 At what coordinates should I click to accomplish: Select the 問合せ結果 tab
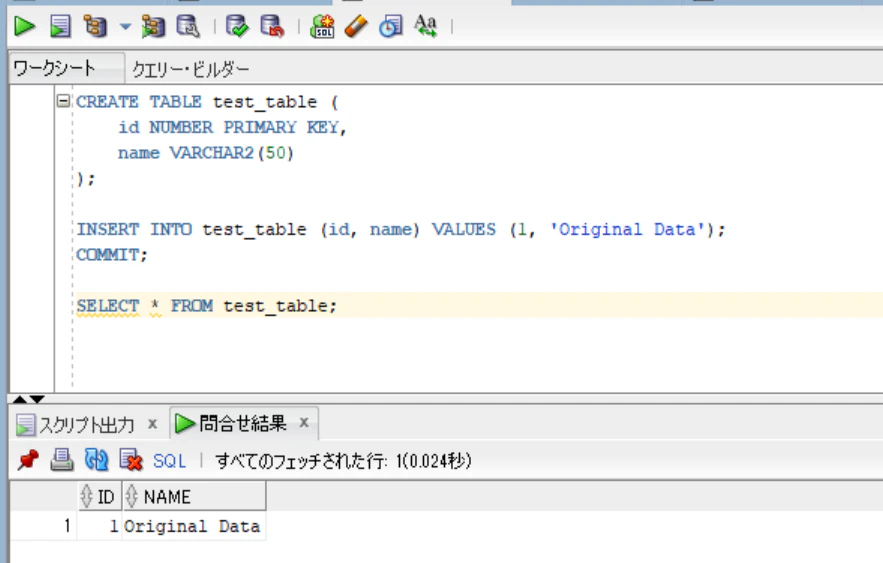(243, 423)
